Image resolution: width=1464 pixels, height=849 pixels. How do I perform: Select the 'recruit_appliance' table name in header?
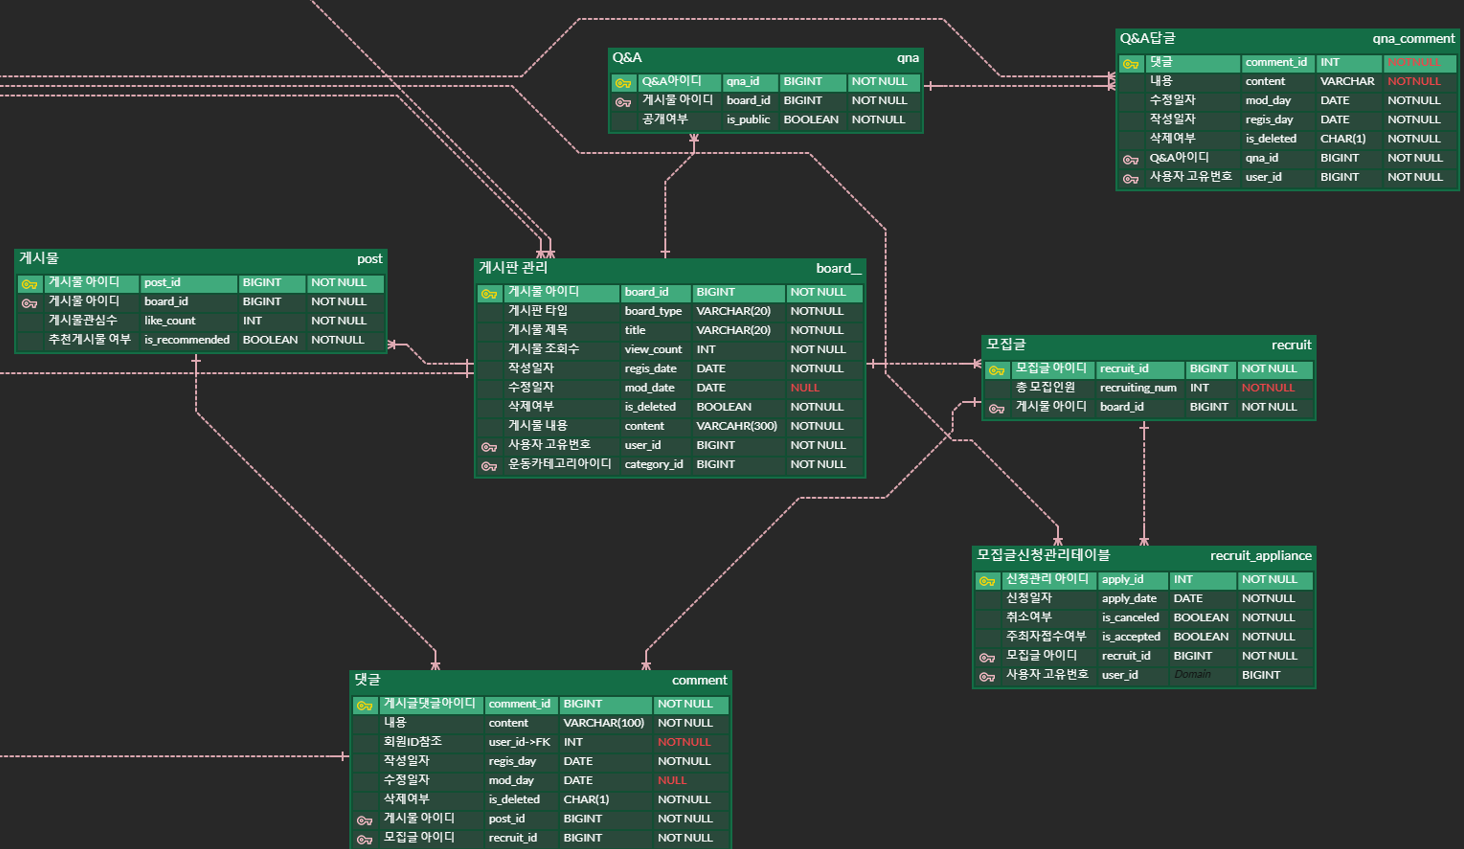(x=1260, y=556)
